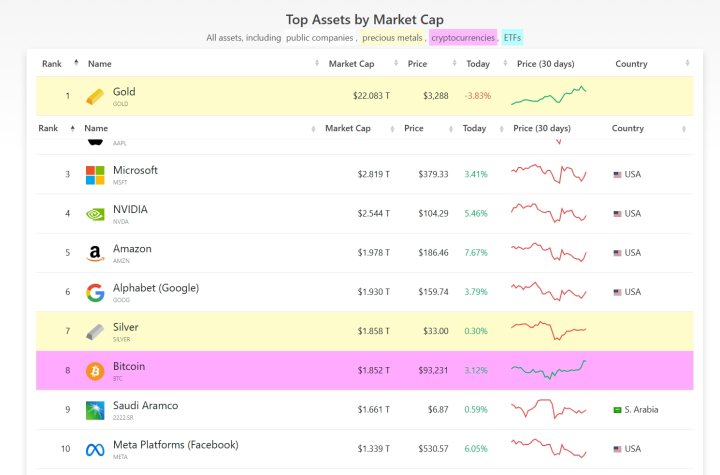
Task: Open the Silver asset page
Action: tap(126, 327)
